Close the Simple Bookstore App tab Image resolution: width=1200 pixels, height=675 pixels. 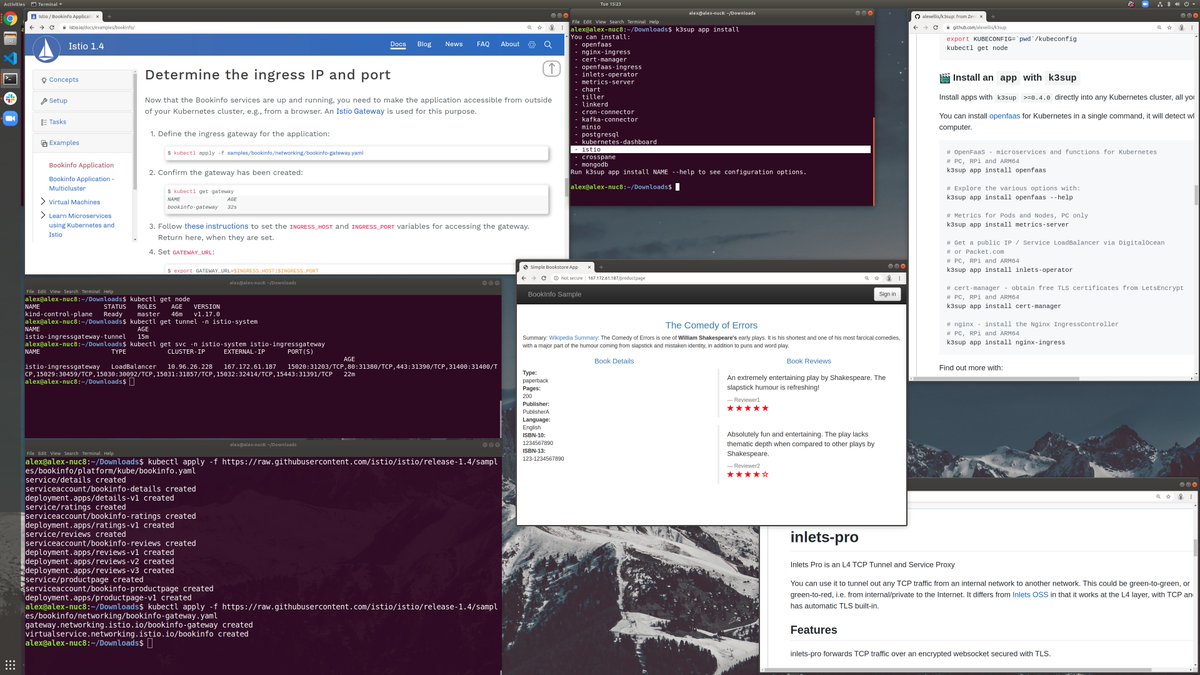pyautogui.click(x=588, y=267)
